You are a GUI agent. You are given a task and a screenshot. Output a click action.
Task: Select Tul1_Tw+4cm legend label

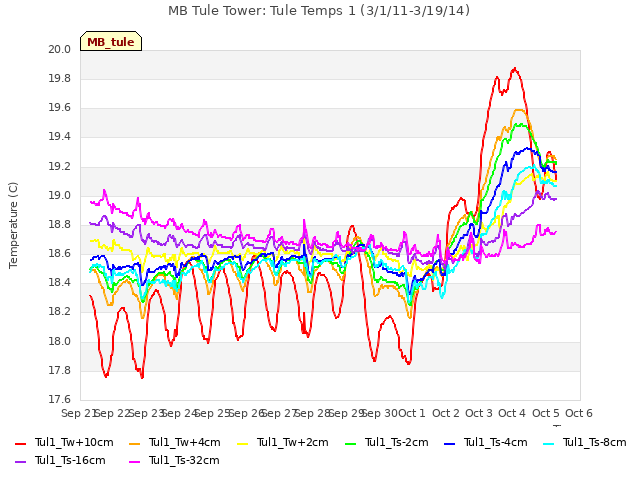point(184,442)
